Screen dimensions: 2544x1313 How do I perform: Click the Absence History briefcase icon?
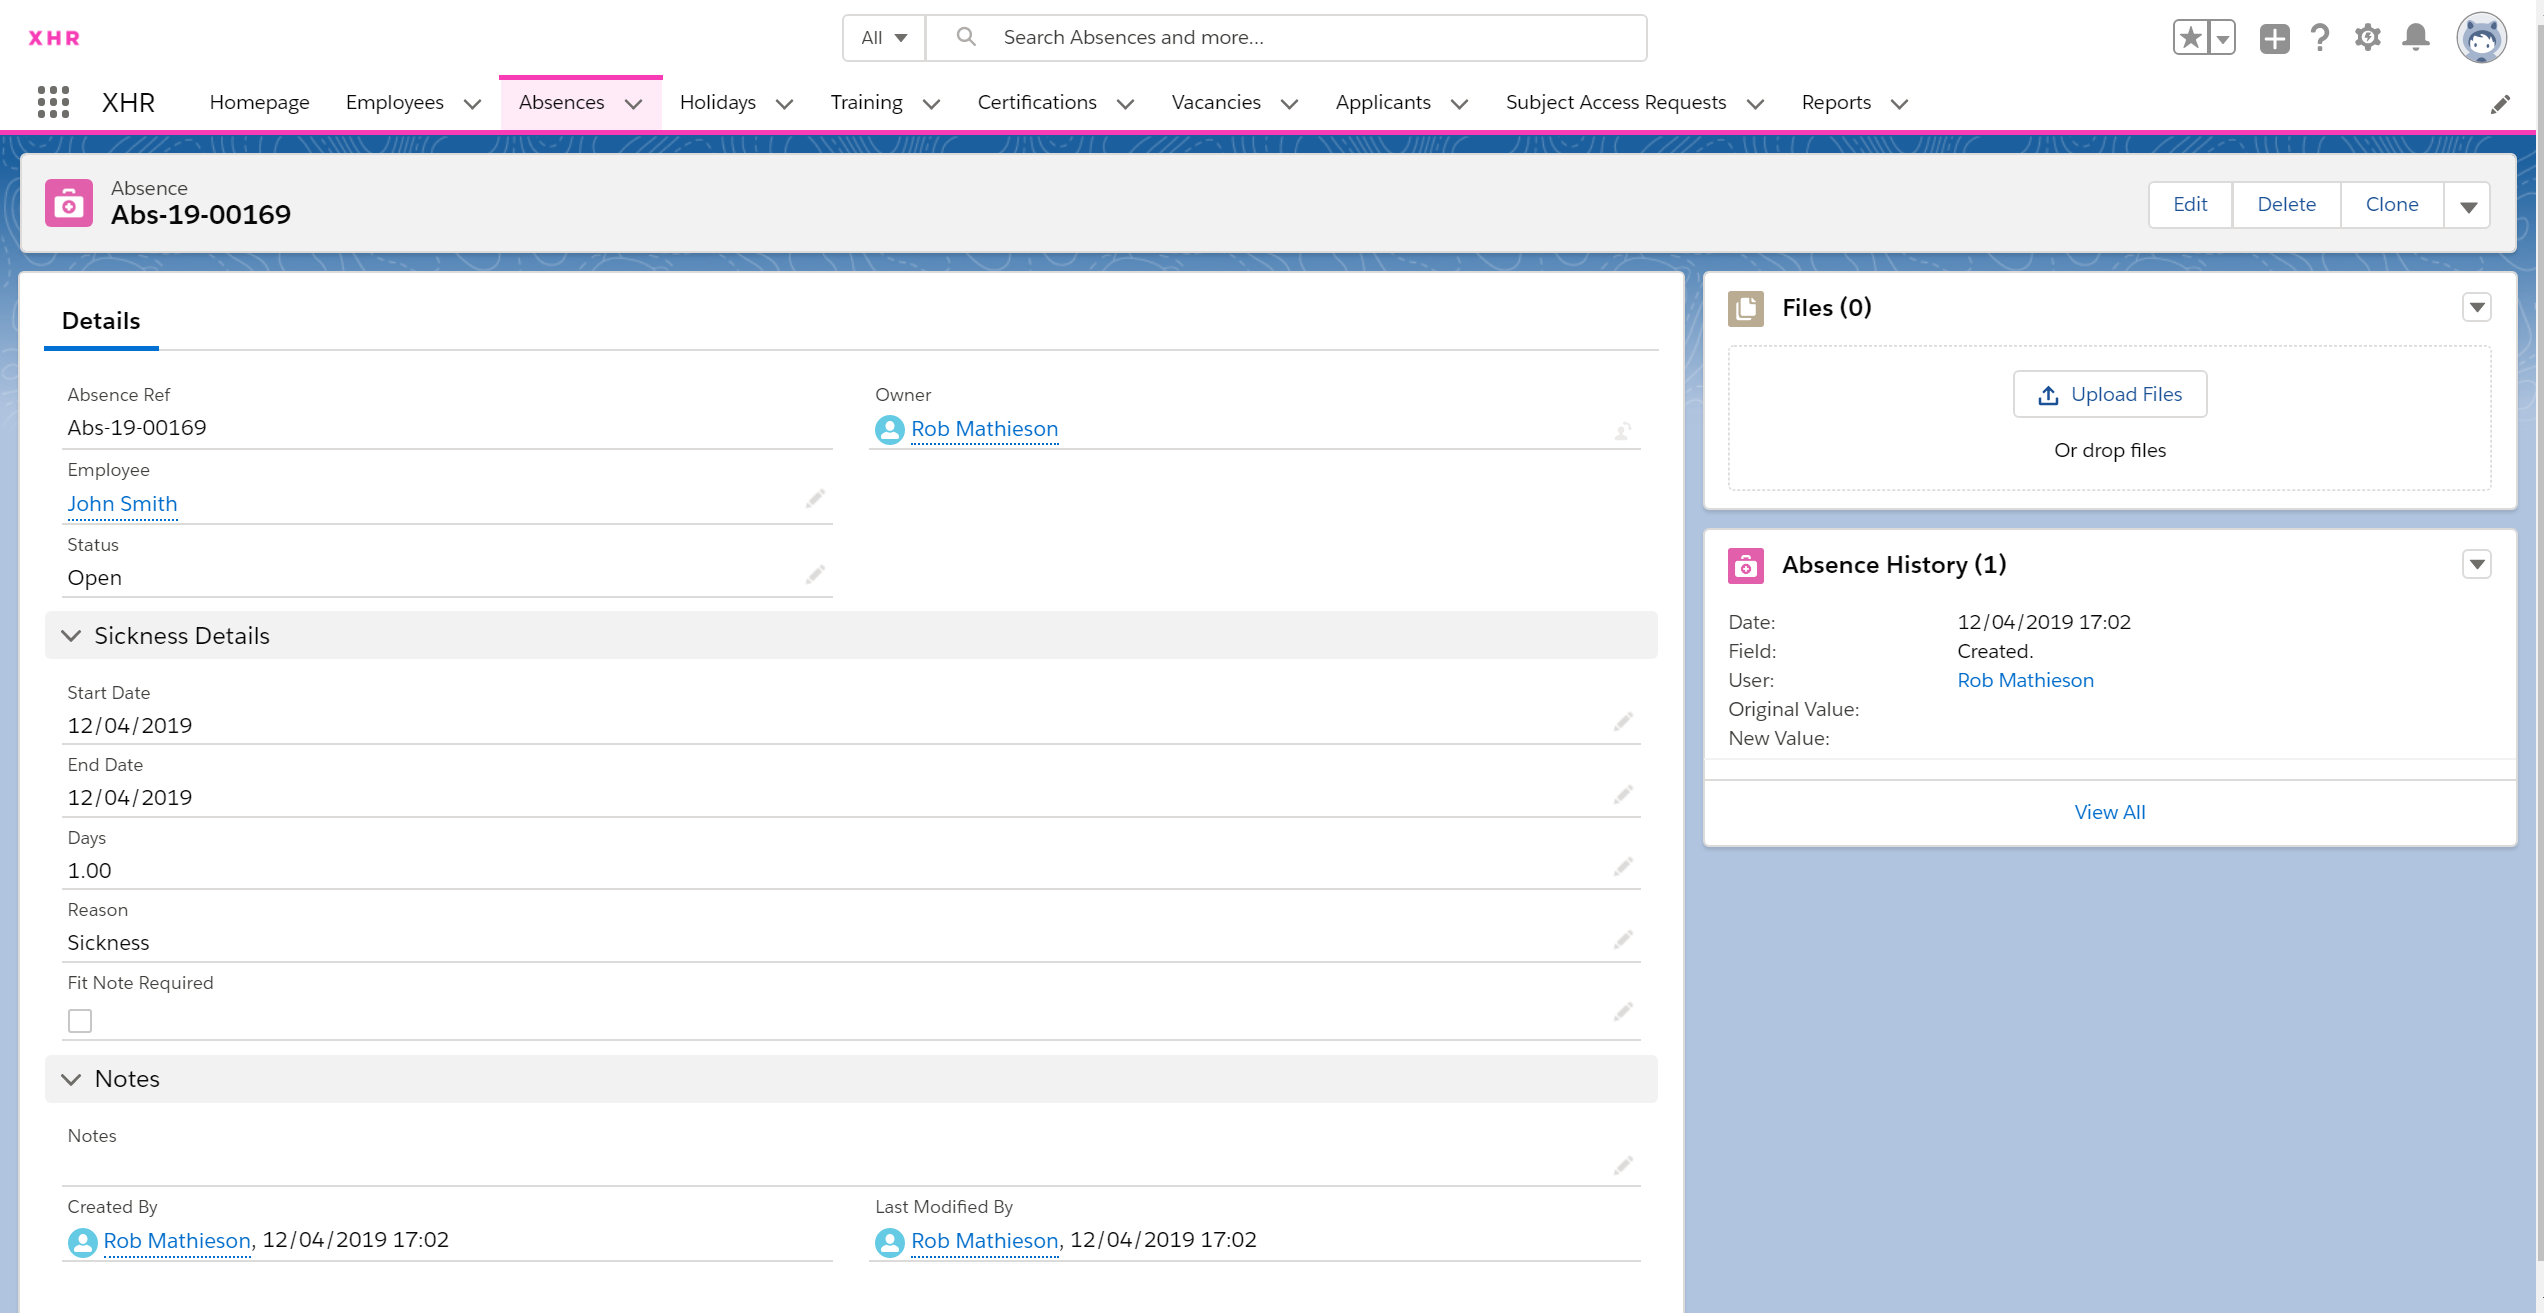point(1745,565)
